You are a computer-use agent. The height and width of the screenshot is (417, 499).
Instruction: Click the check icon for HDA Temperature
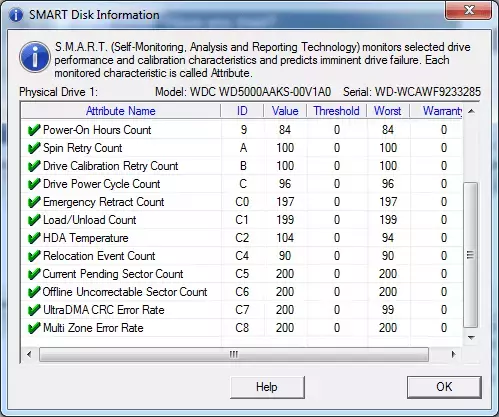34,238
